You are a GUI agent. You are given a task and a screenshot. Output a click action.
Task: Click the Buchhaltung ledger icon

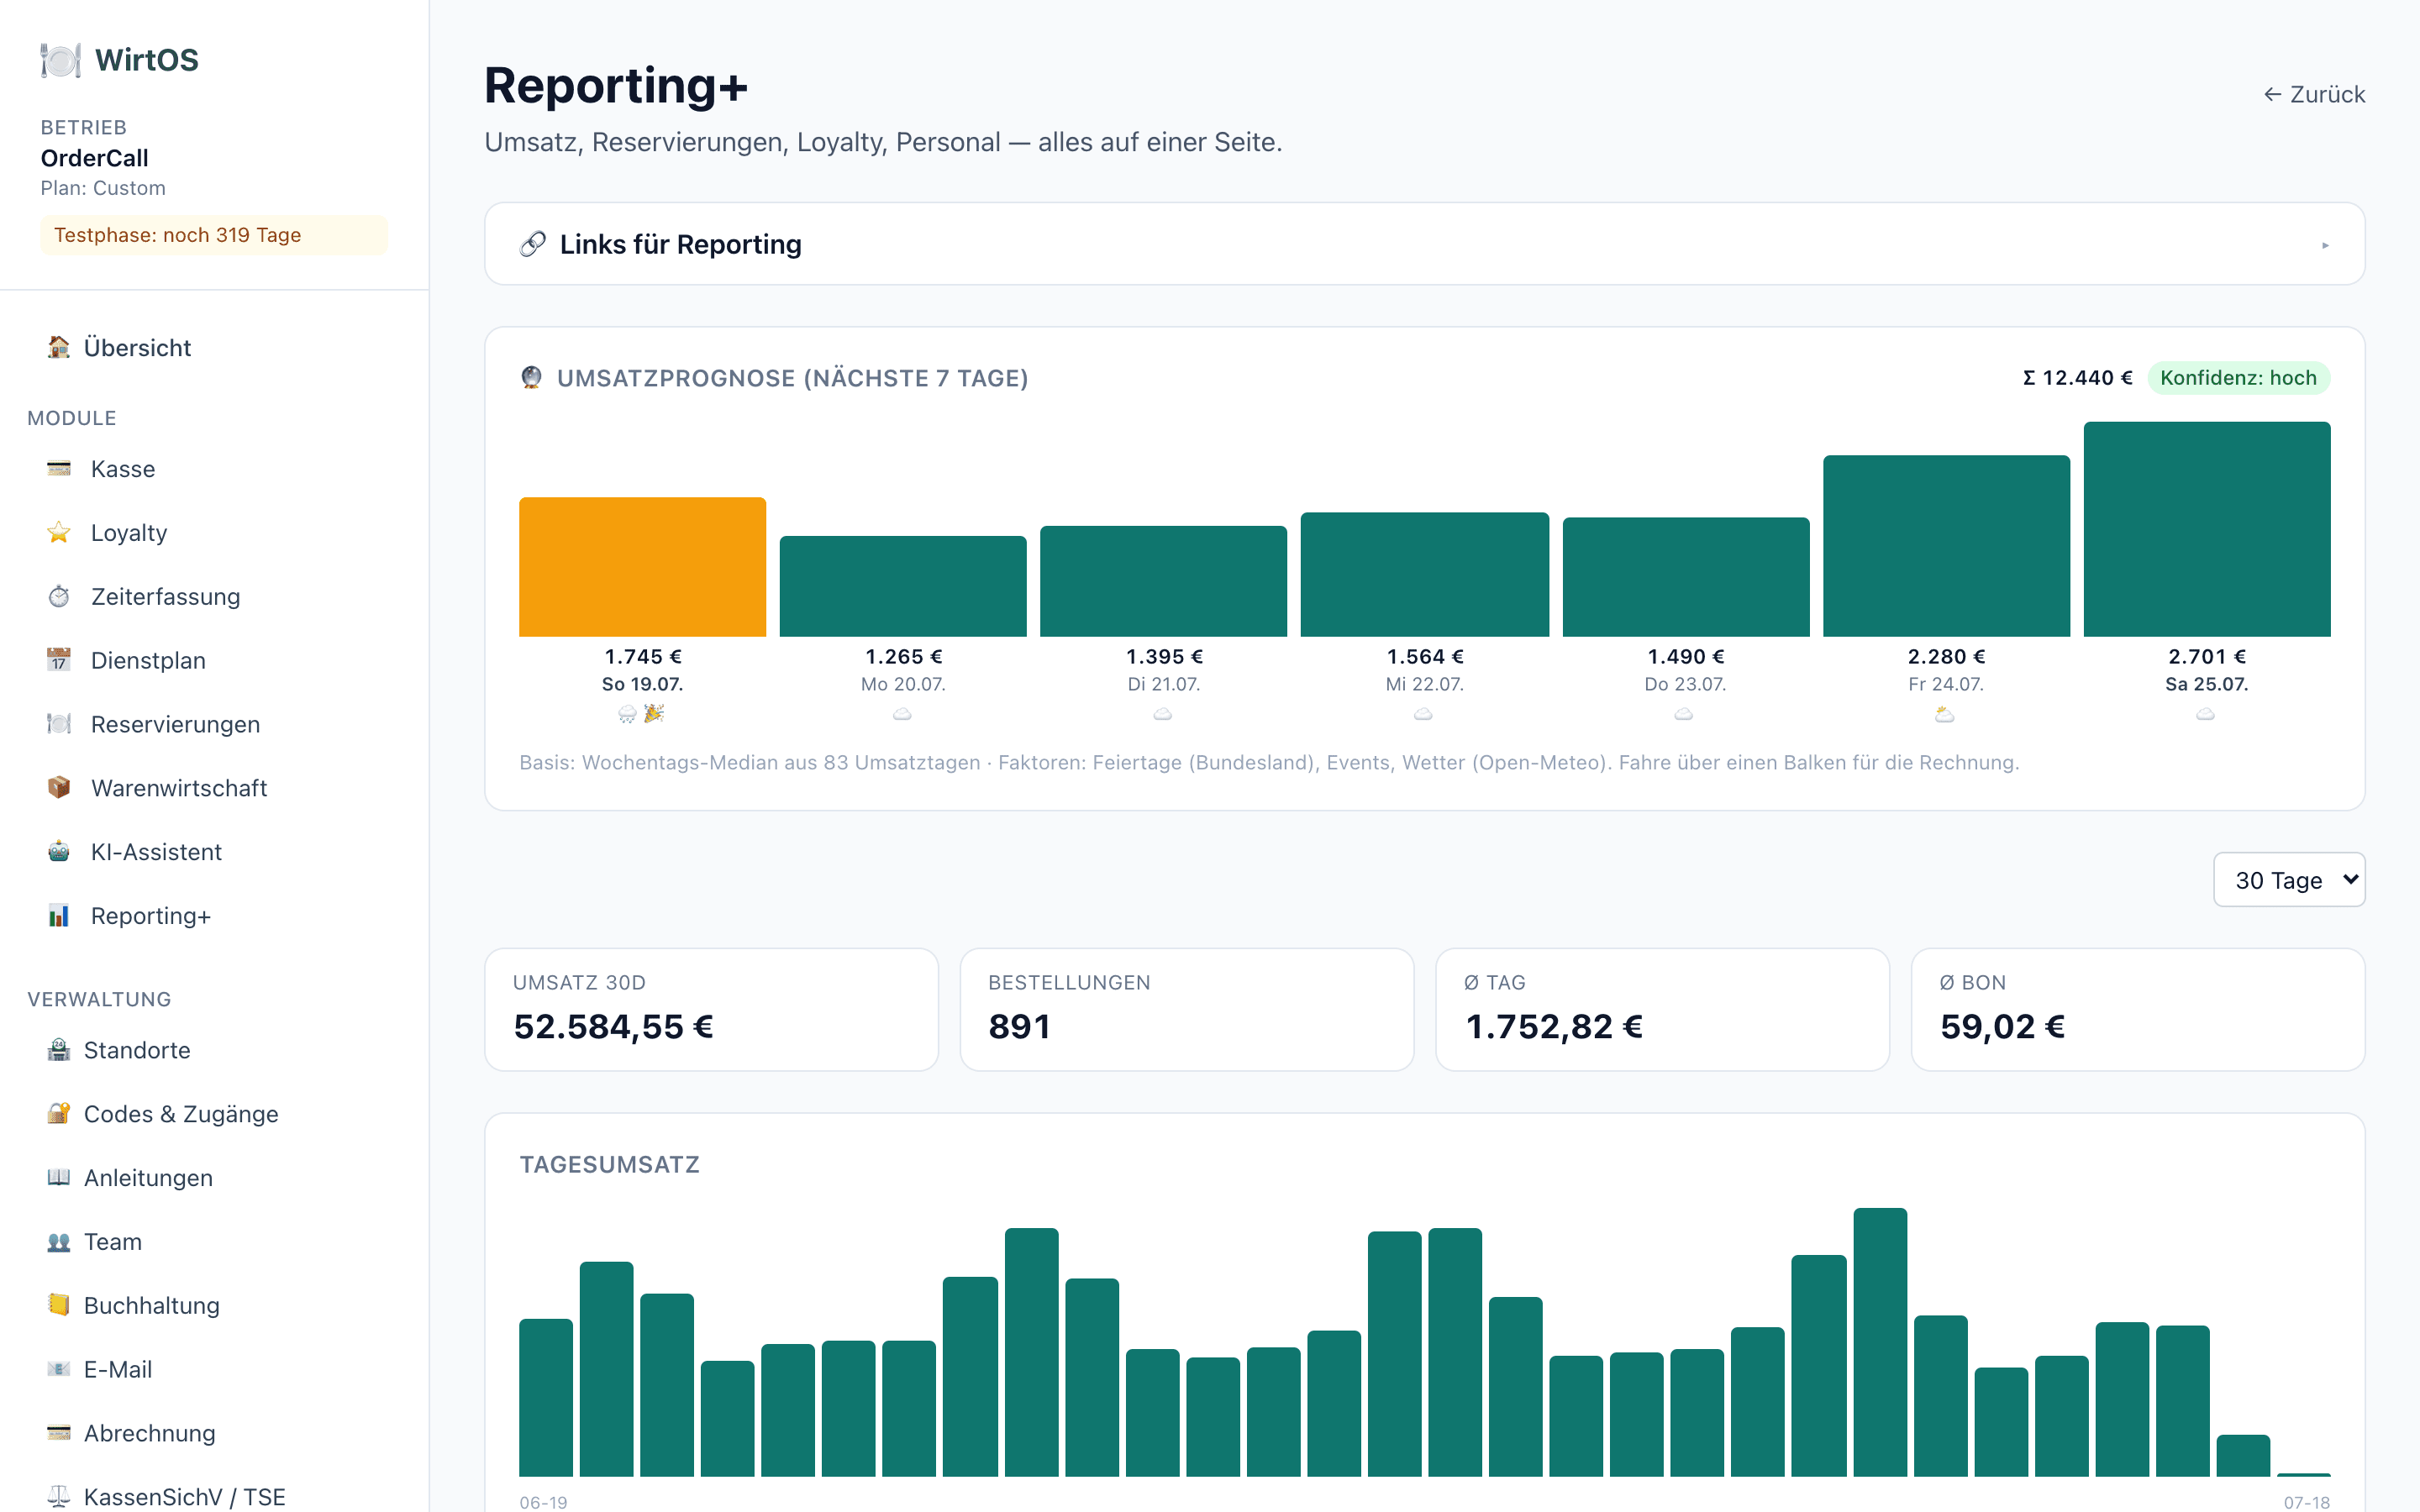pos(59,1305)
